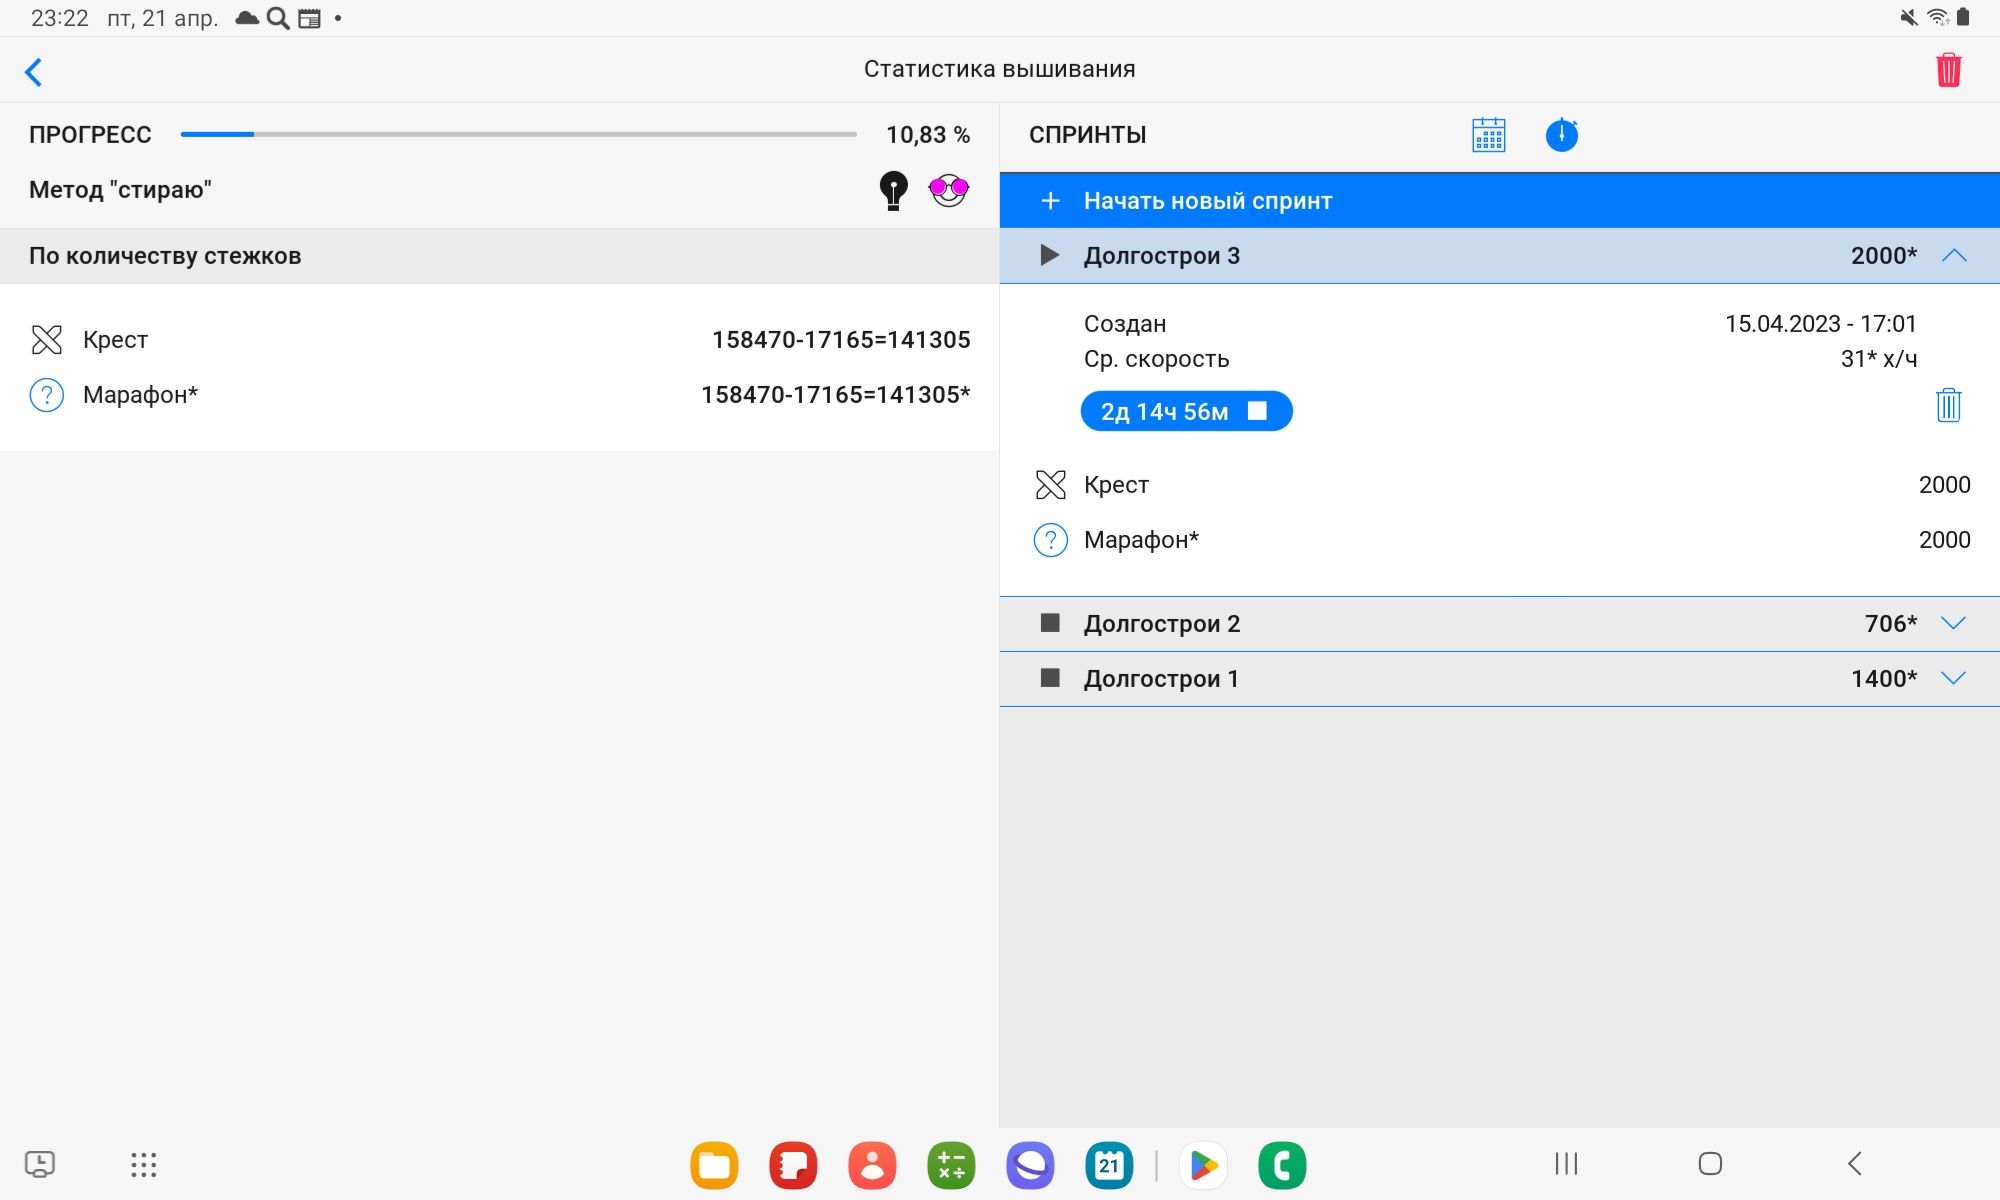
Task: Expand the Долгострои 1 sprint
Action: (1953, 678)
